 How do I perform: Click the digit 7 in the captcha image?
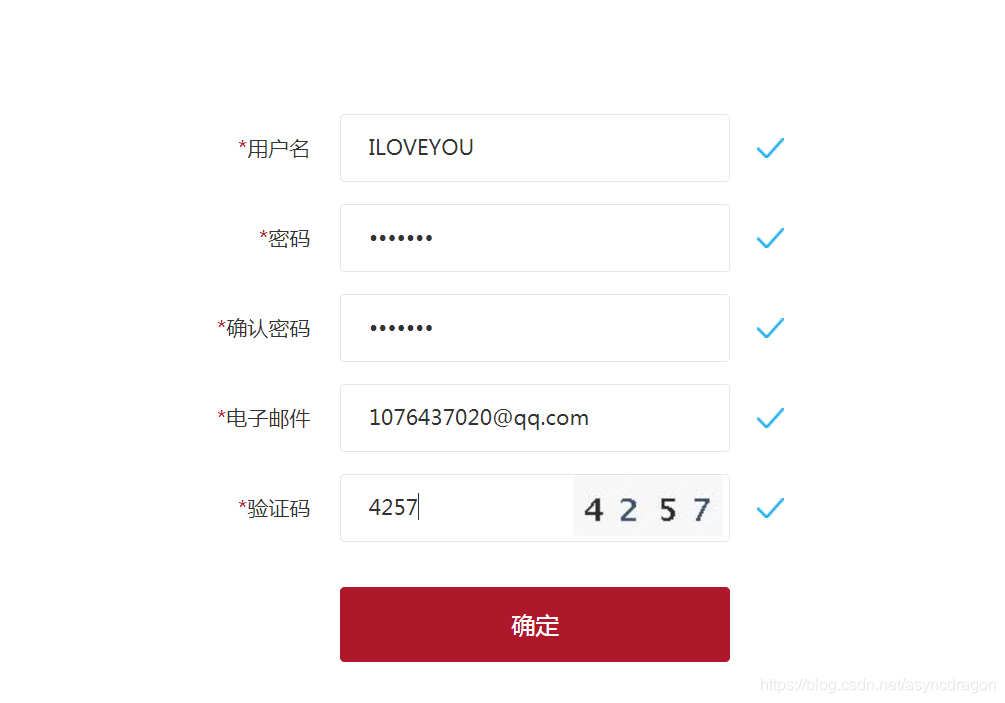702,510
